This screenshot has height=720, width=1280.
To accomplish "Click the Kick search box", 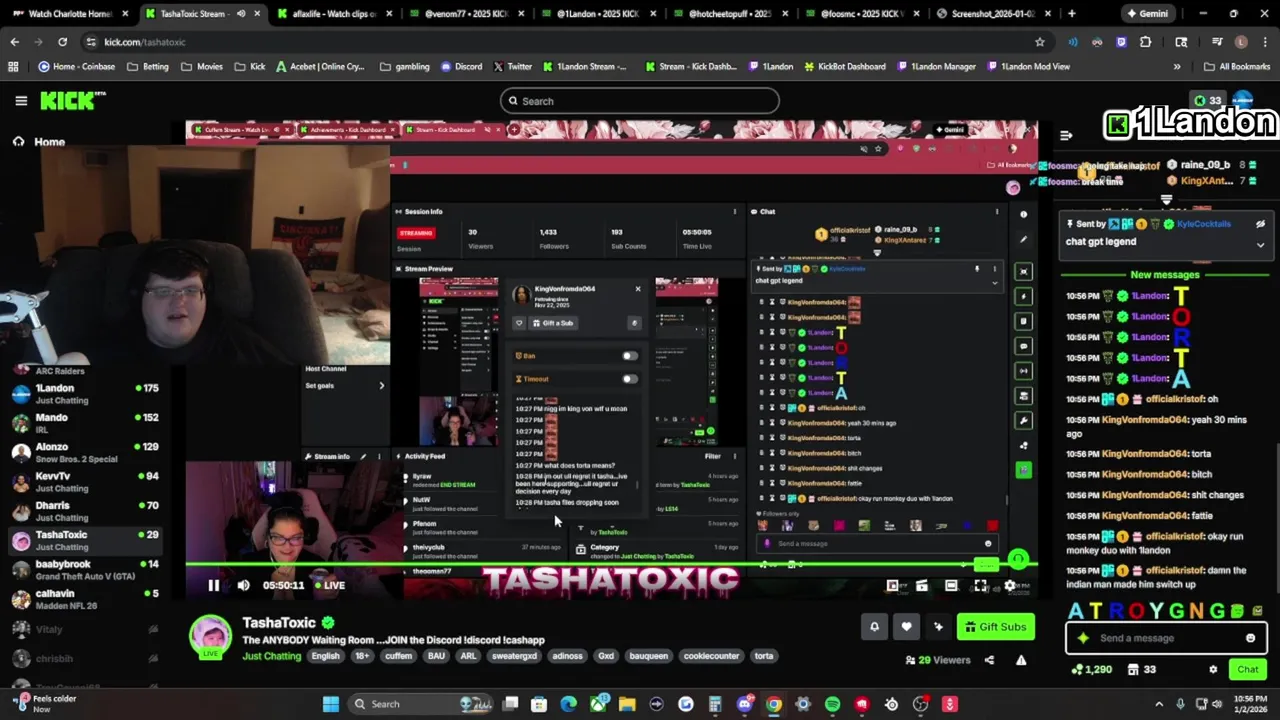I will pyautogui.click(x=640, y=101).
